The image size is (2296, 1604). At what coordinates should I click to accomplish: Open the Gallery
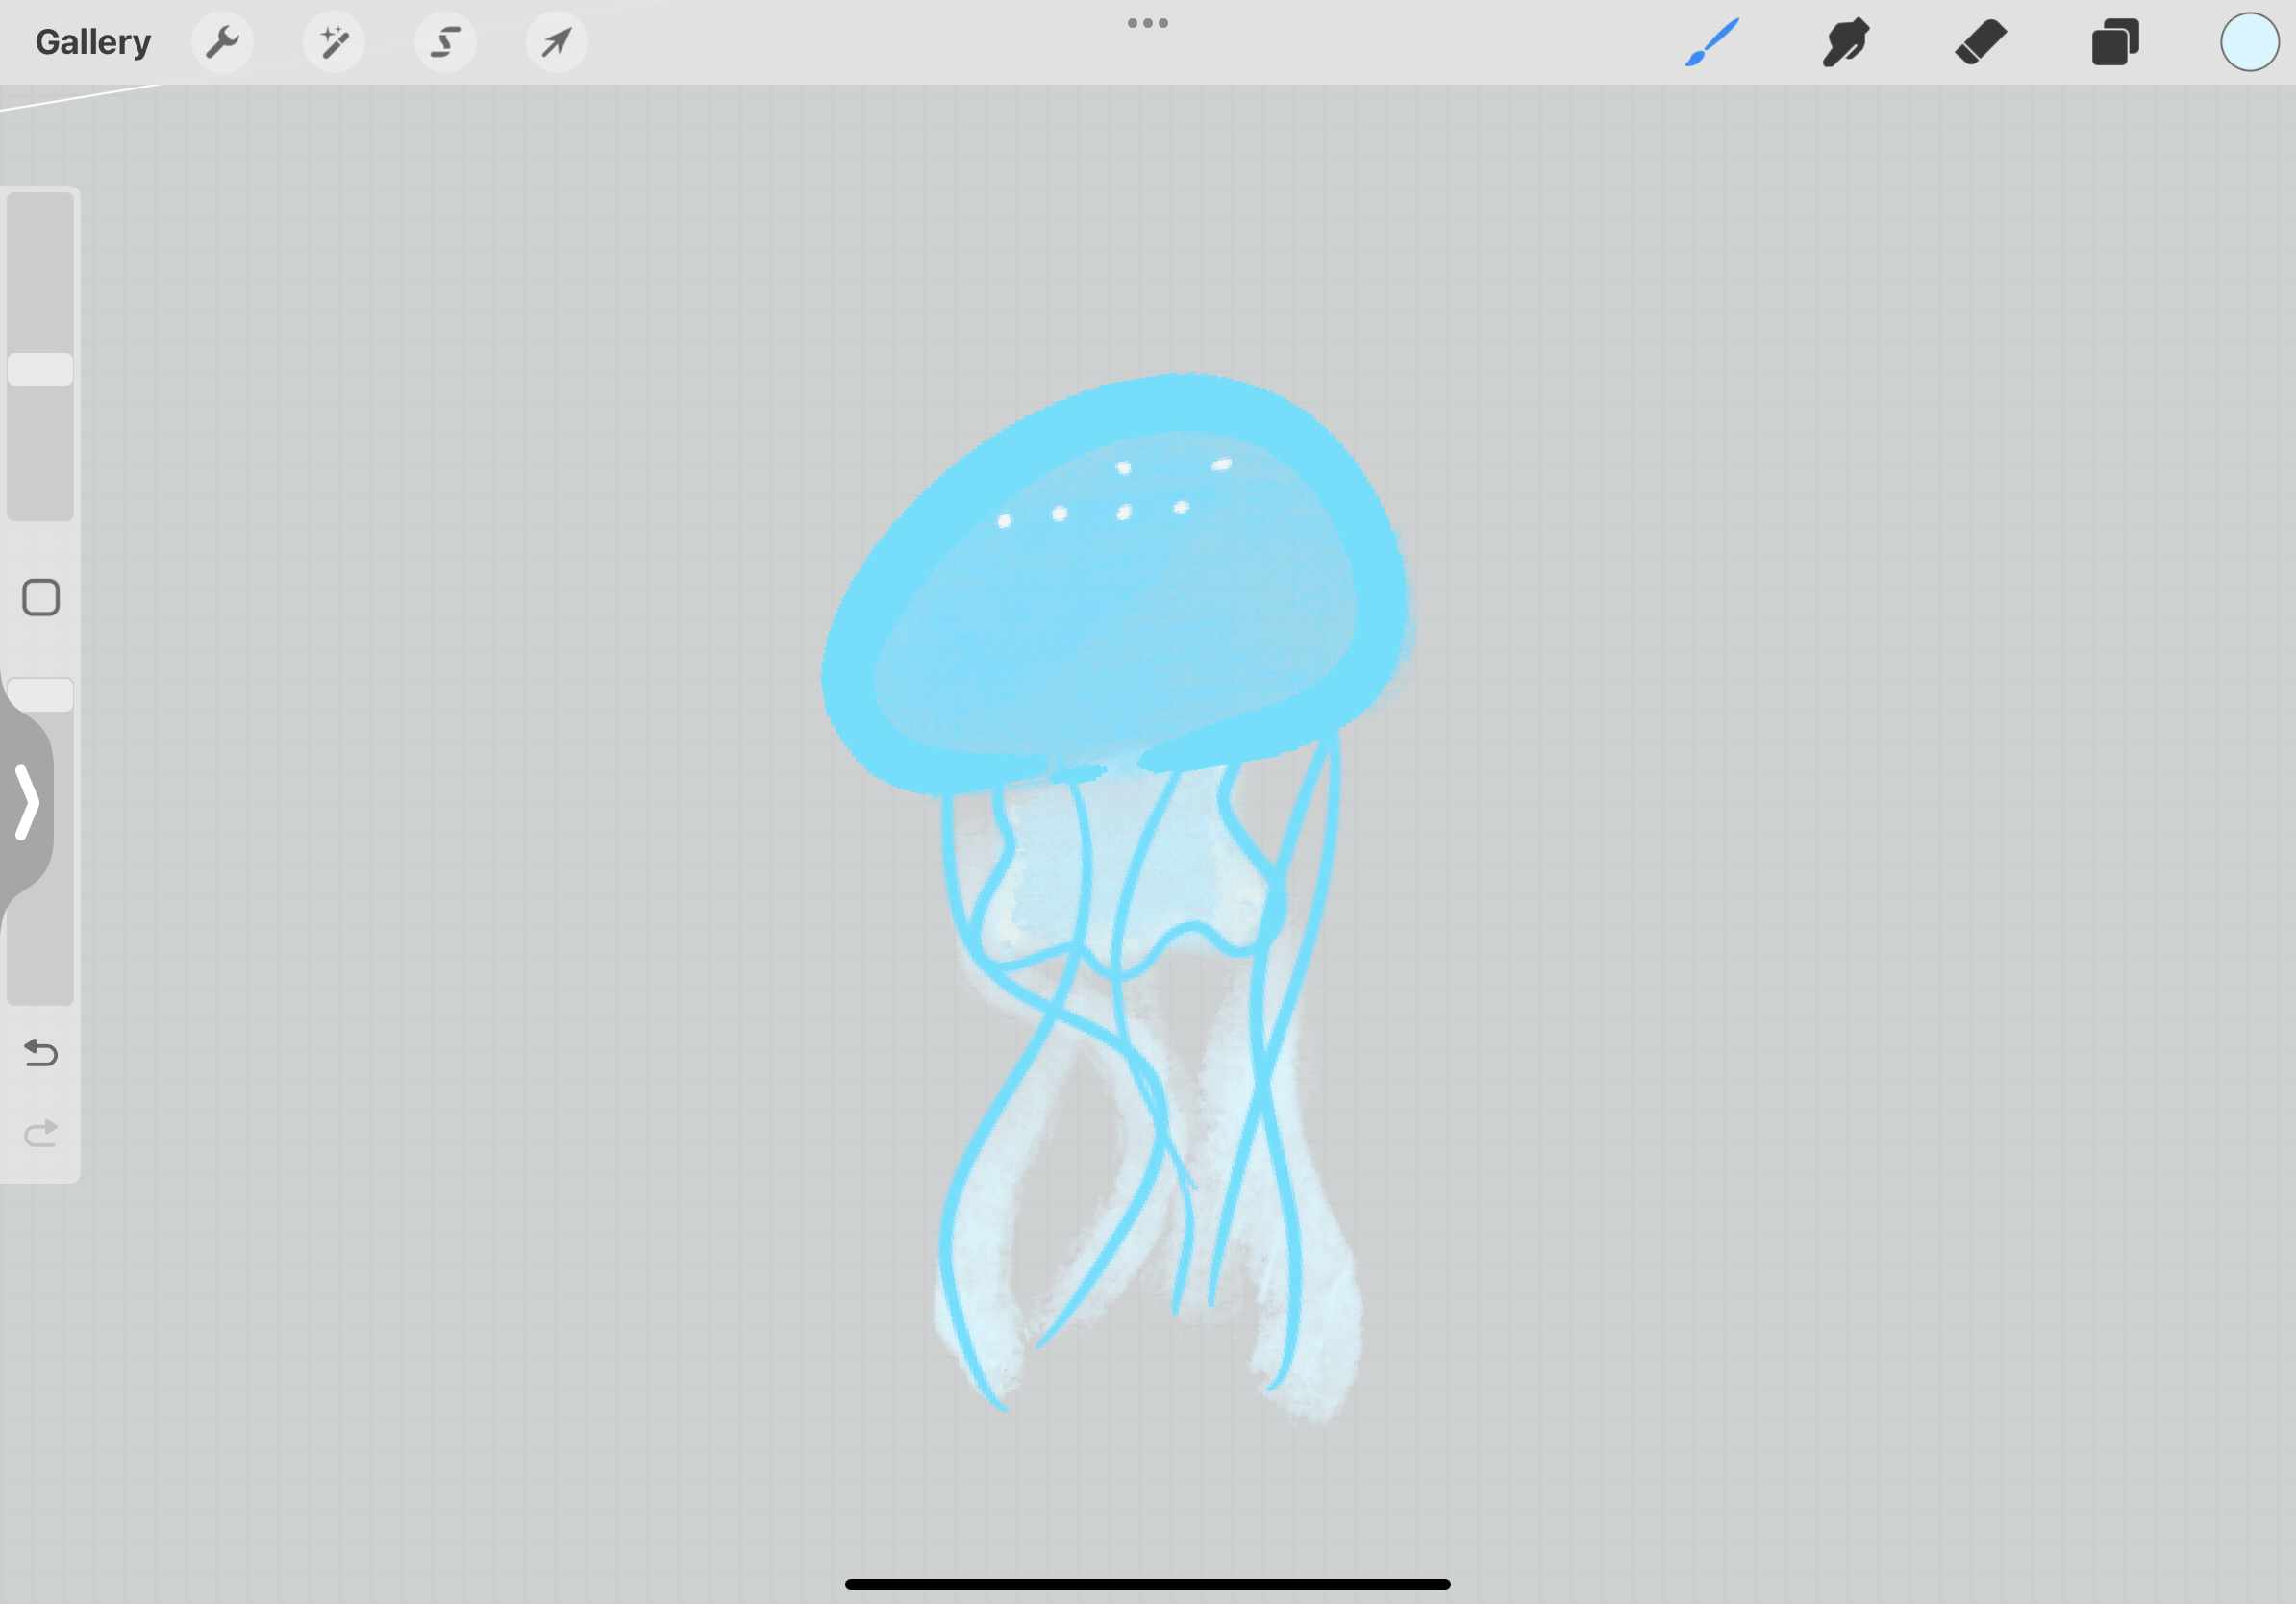pos(93,42)
